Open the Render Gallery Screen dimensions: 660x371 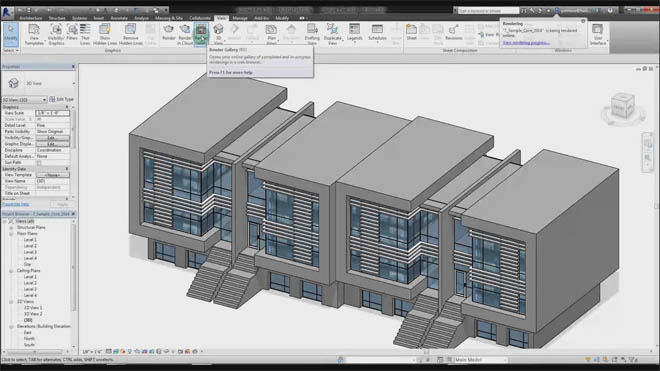tap(201, 34)
